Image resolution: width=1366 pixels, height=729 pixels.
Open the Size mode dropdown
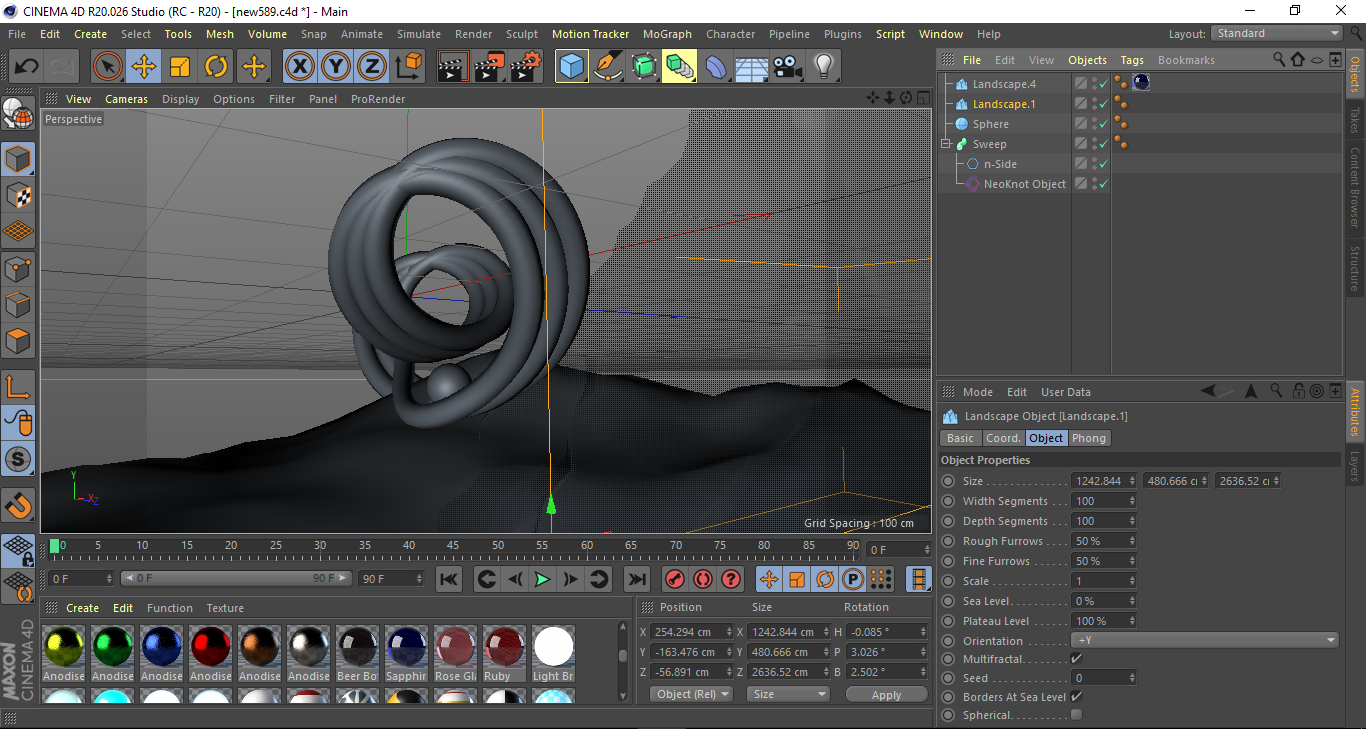[x=790, y=694]
